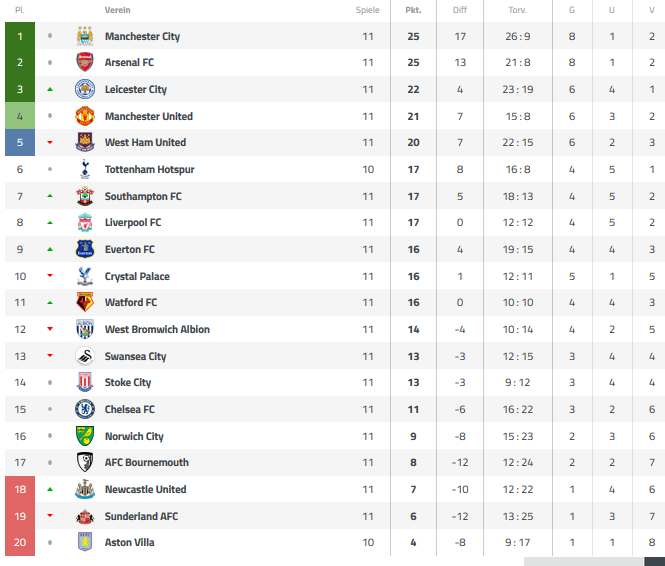Image resolution: width=665 pixels, height=566 pixels.
Task: Click the Newcastle United crest icon
Action: tap(85, 489)
